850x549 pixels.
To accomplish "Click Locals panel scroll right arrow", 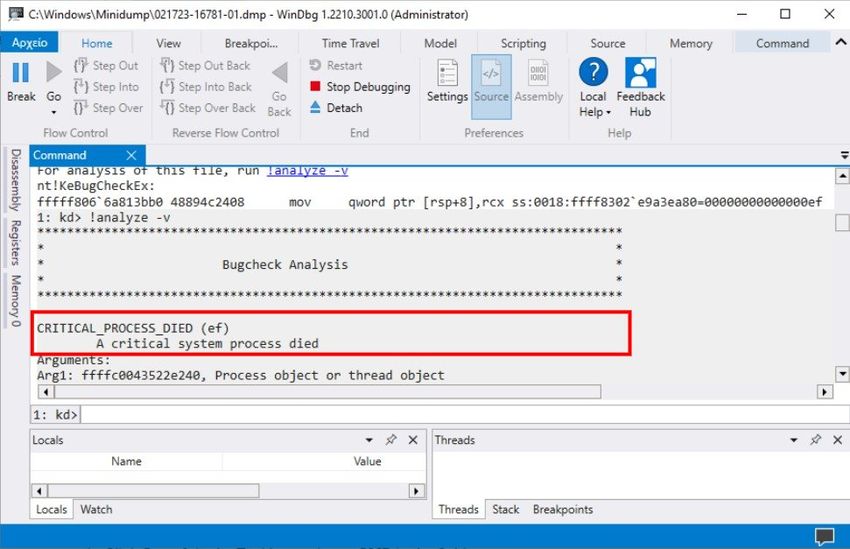I will 416,491.
